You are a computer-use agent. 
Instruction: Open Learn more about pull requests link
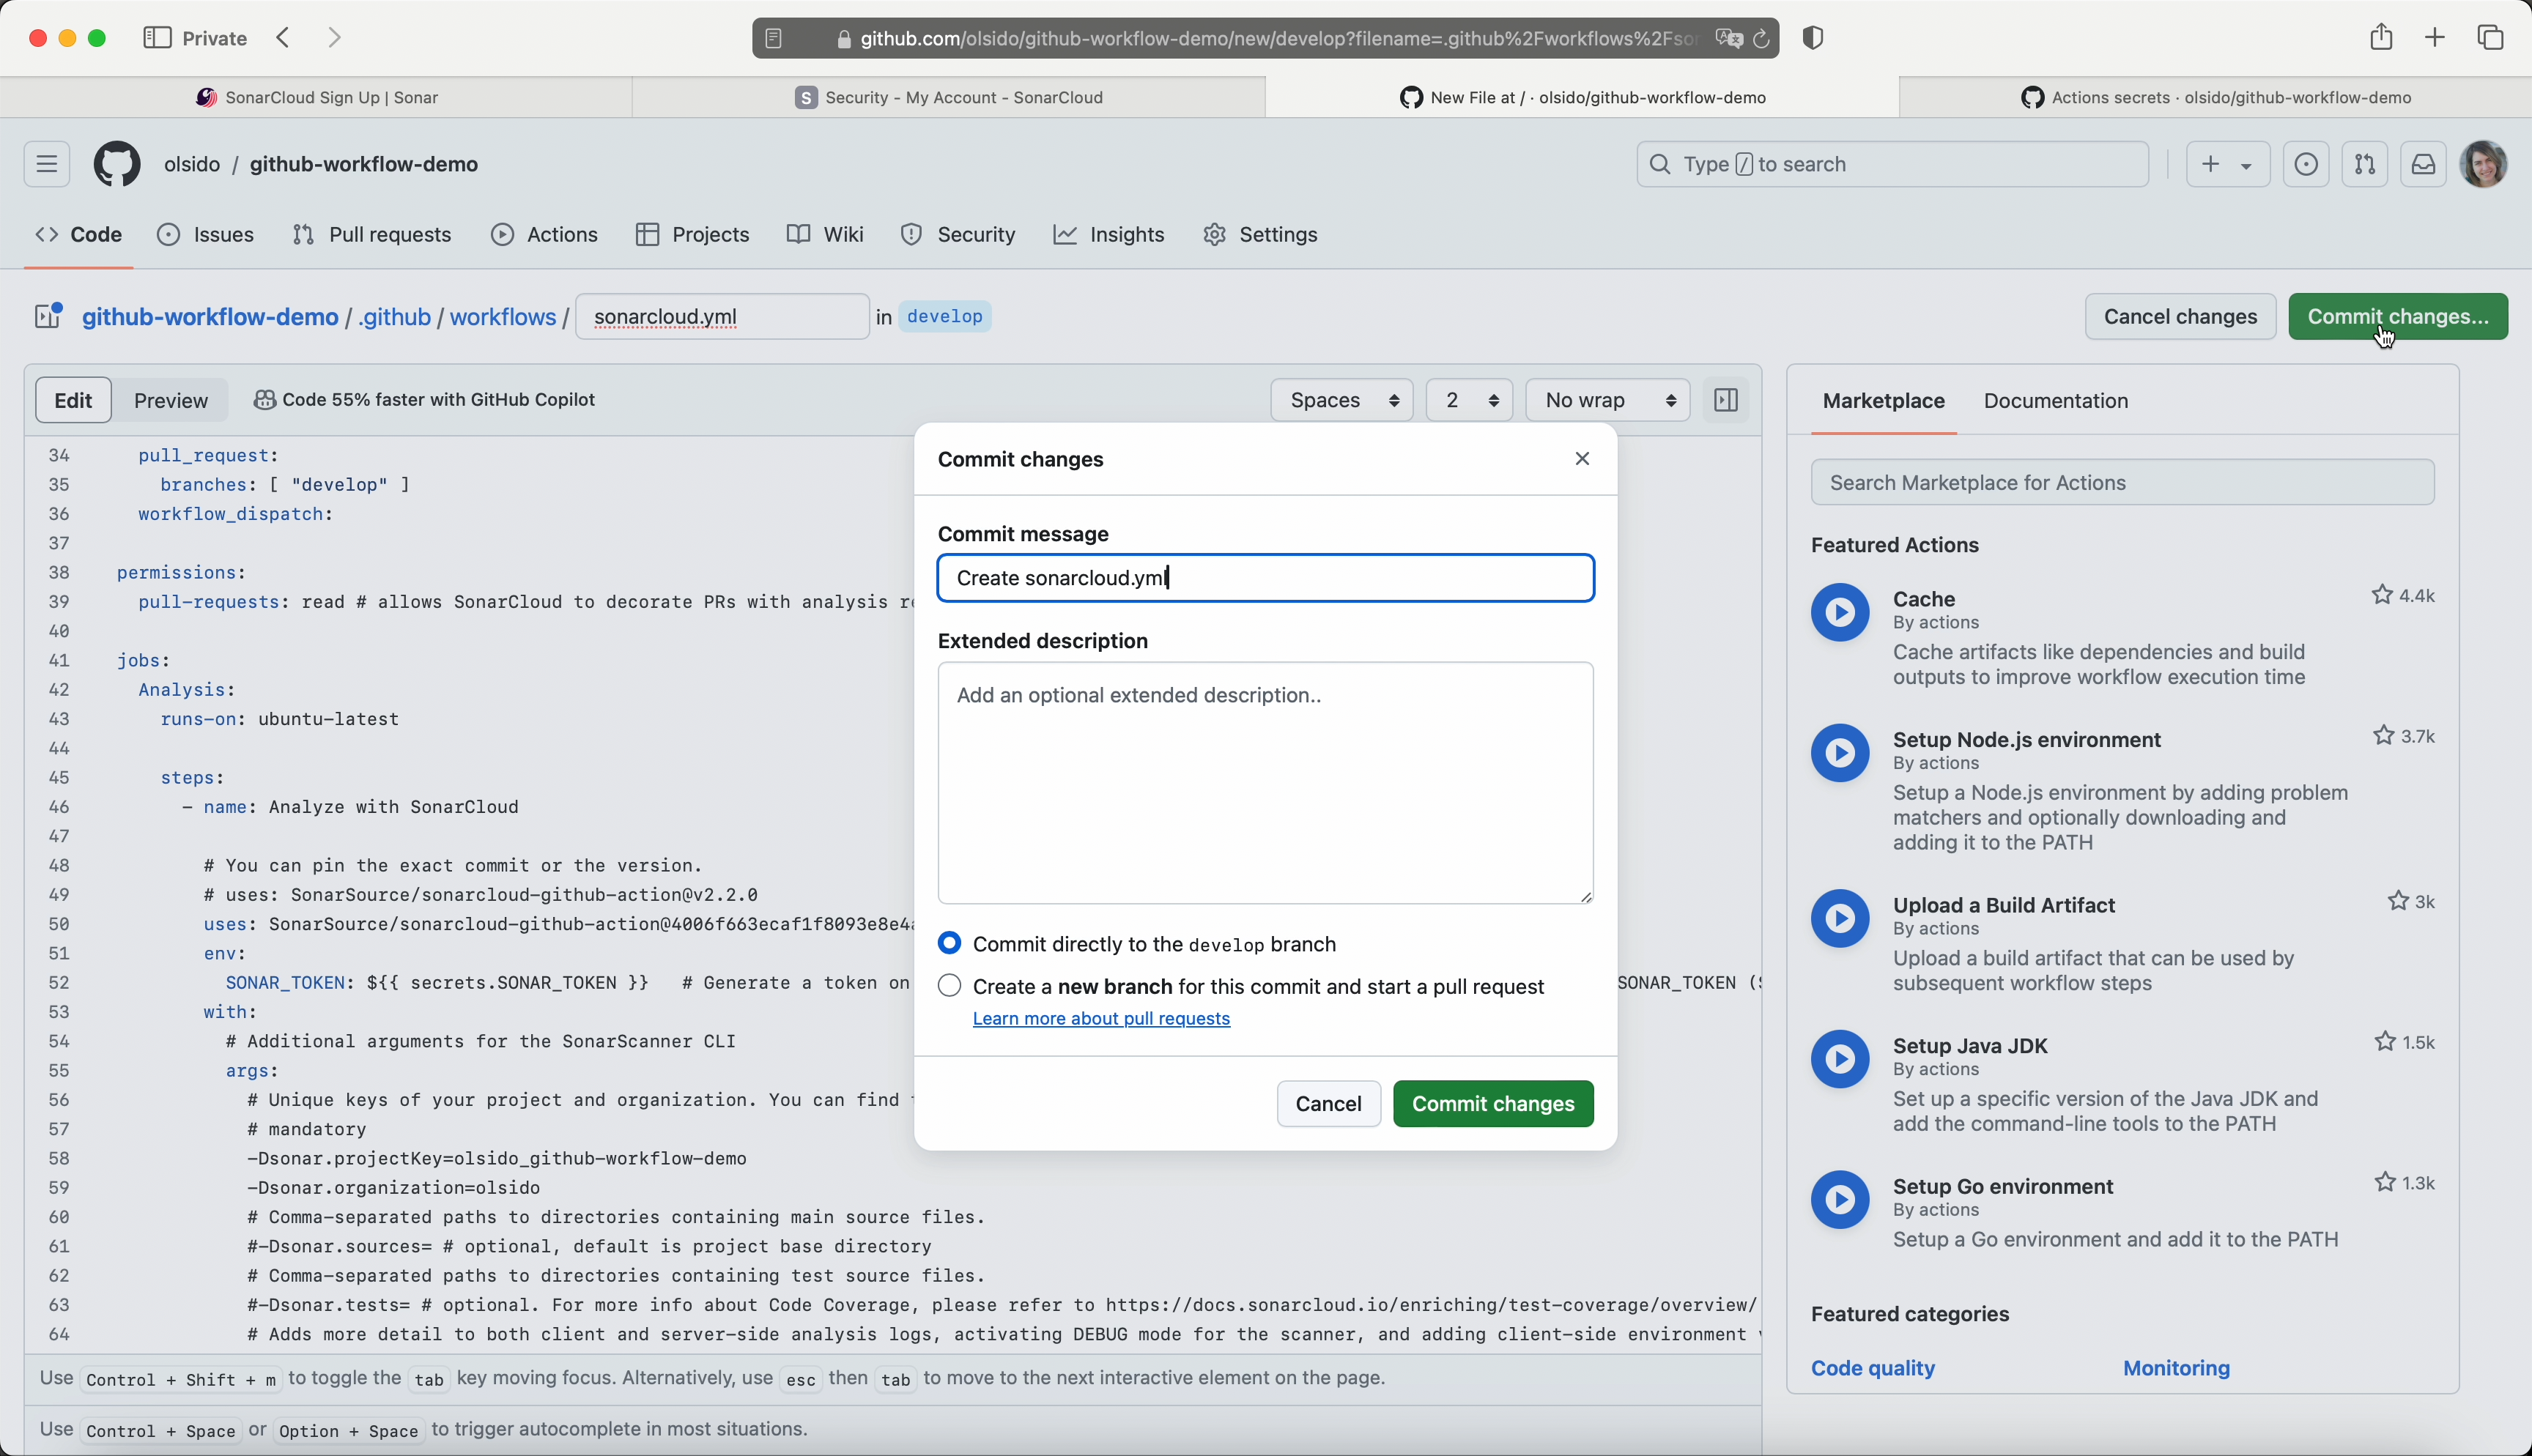tap(1101, 1019)
